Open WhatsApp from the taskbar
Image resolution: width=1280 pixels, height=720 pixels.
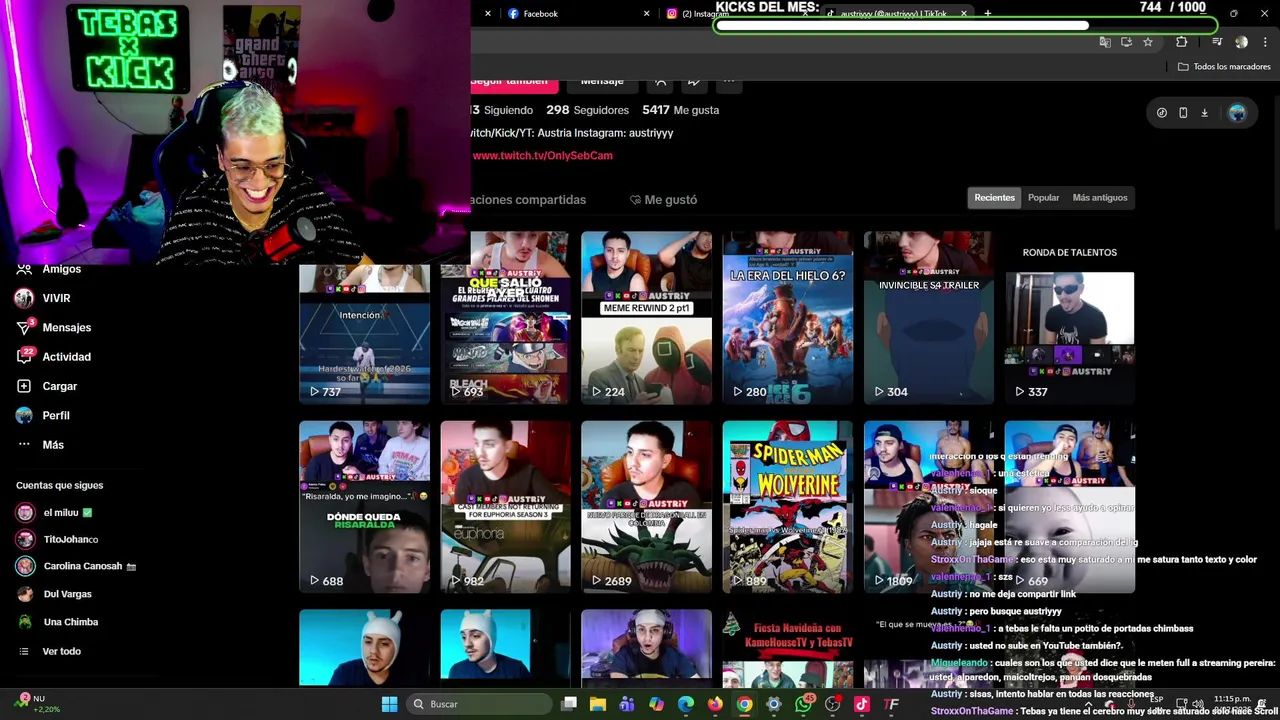click(803, 704)
